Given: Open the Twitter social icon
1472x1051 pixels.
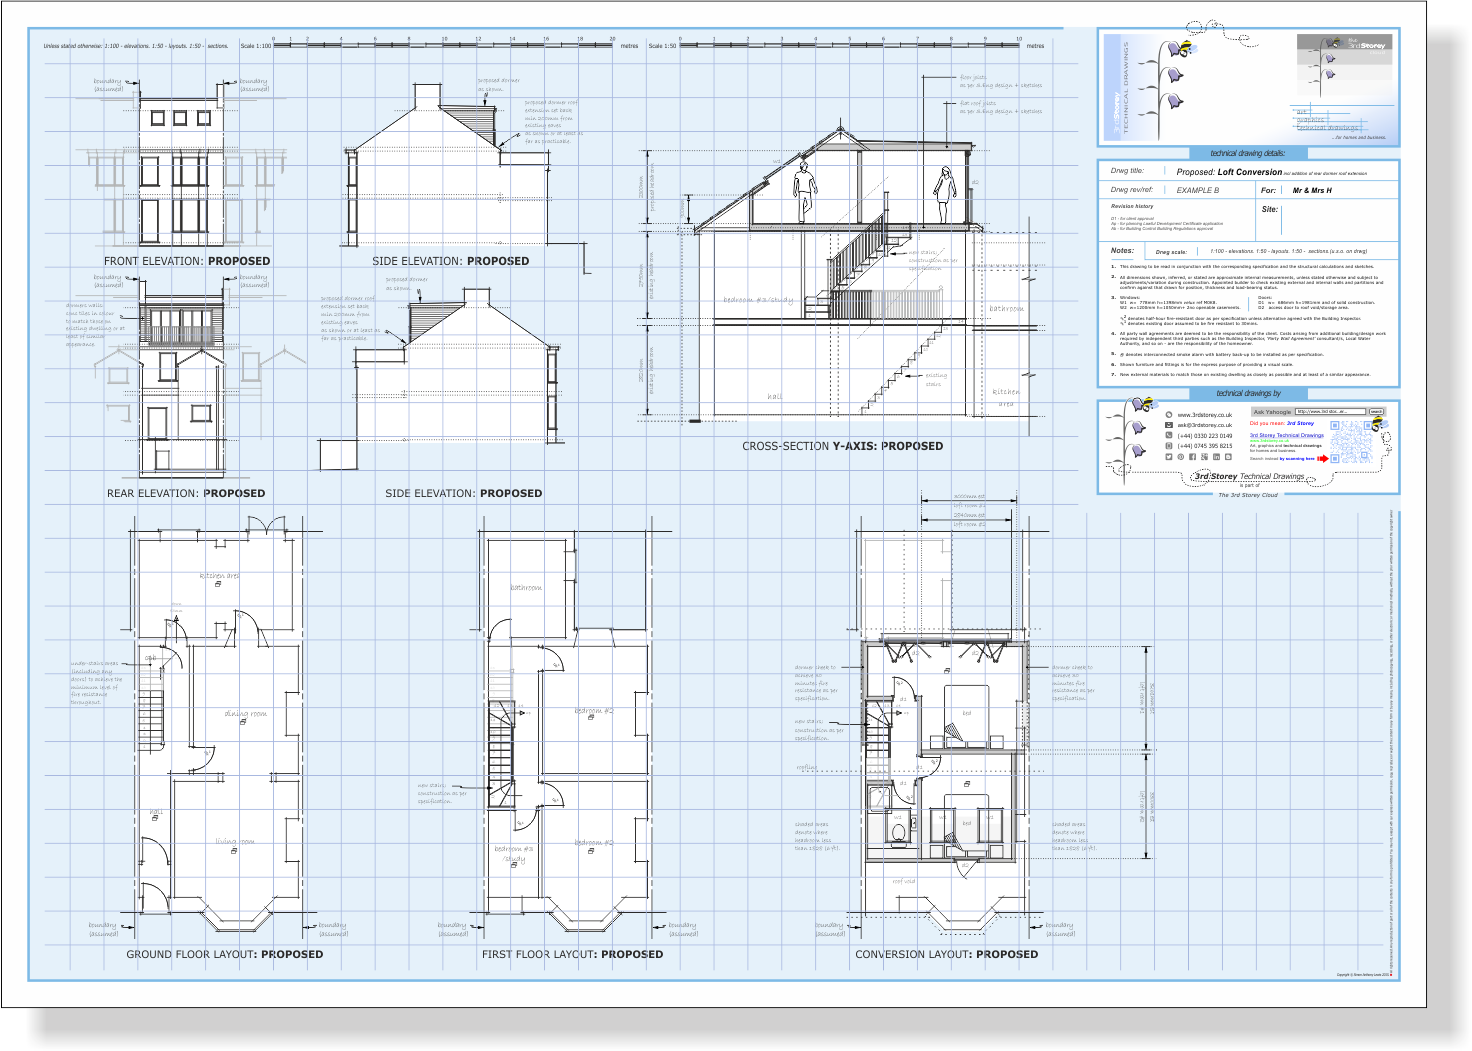Looking at the screenshot, I should tap(1168, 457).
